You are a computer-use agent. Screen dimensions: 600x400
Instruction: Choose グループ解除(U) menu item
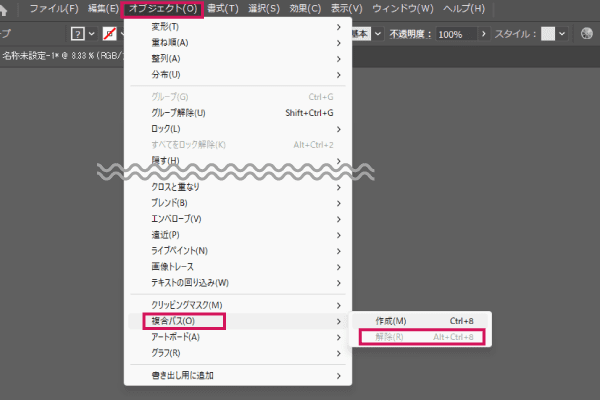(238, 113)
